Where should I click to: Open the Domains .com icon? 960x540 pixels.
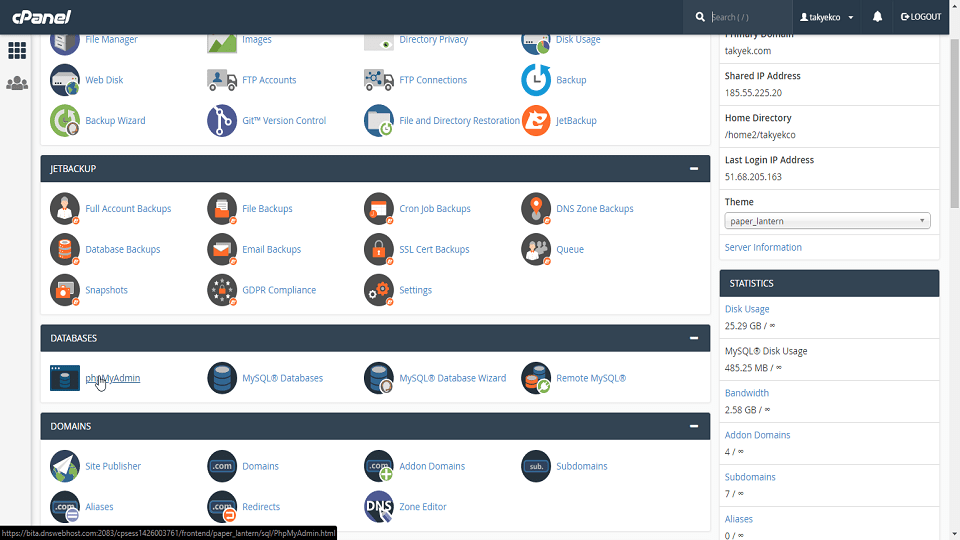tap(222, 466)
